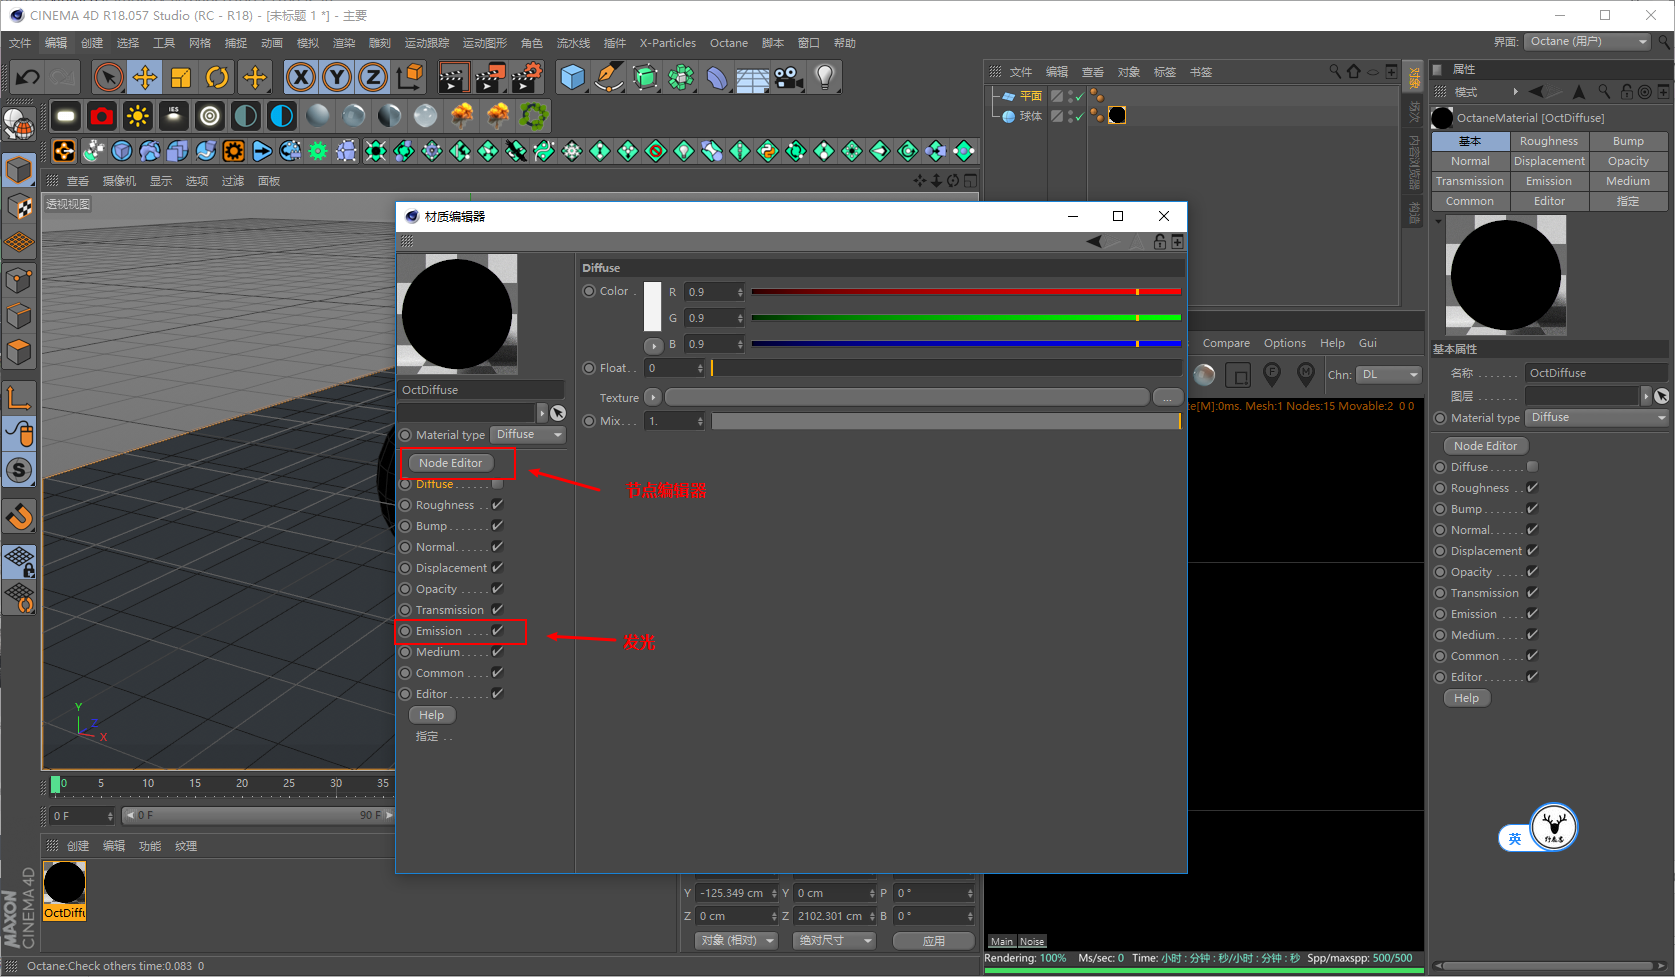Screen dimensions: 1675x977
Task: Open the camera object icon
Action: (789, 77)
